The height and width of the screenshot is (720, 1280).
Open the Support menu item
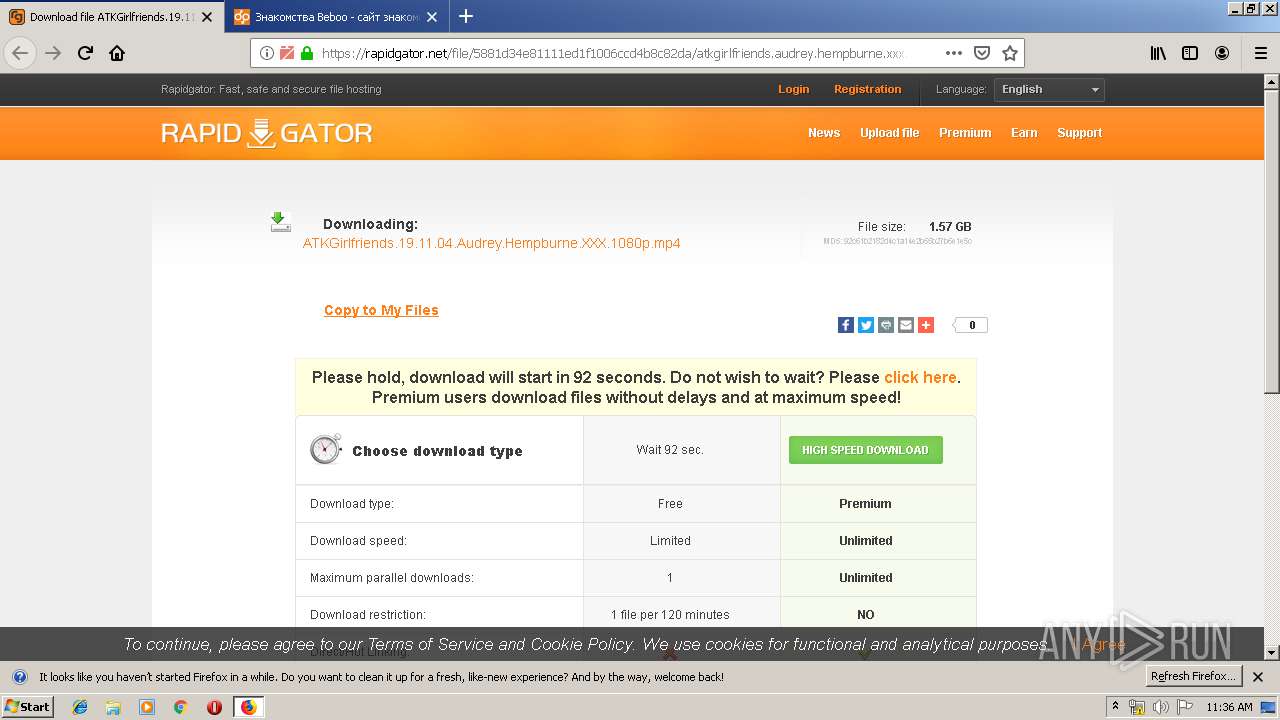point(1080,133)
